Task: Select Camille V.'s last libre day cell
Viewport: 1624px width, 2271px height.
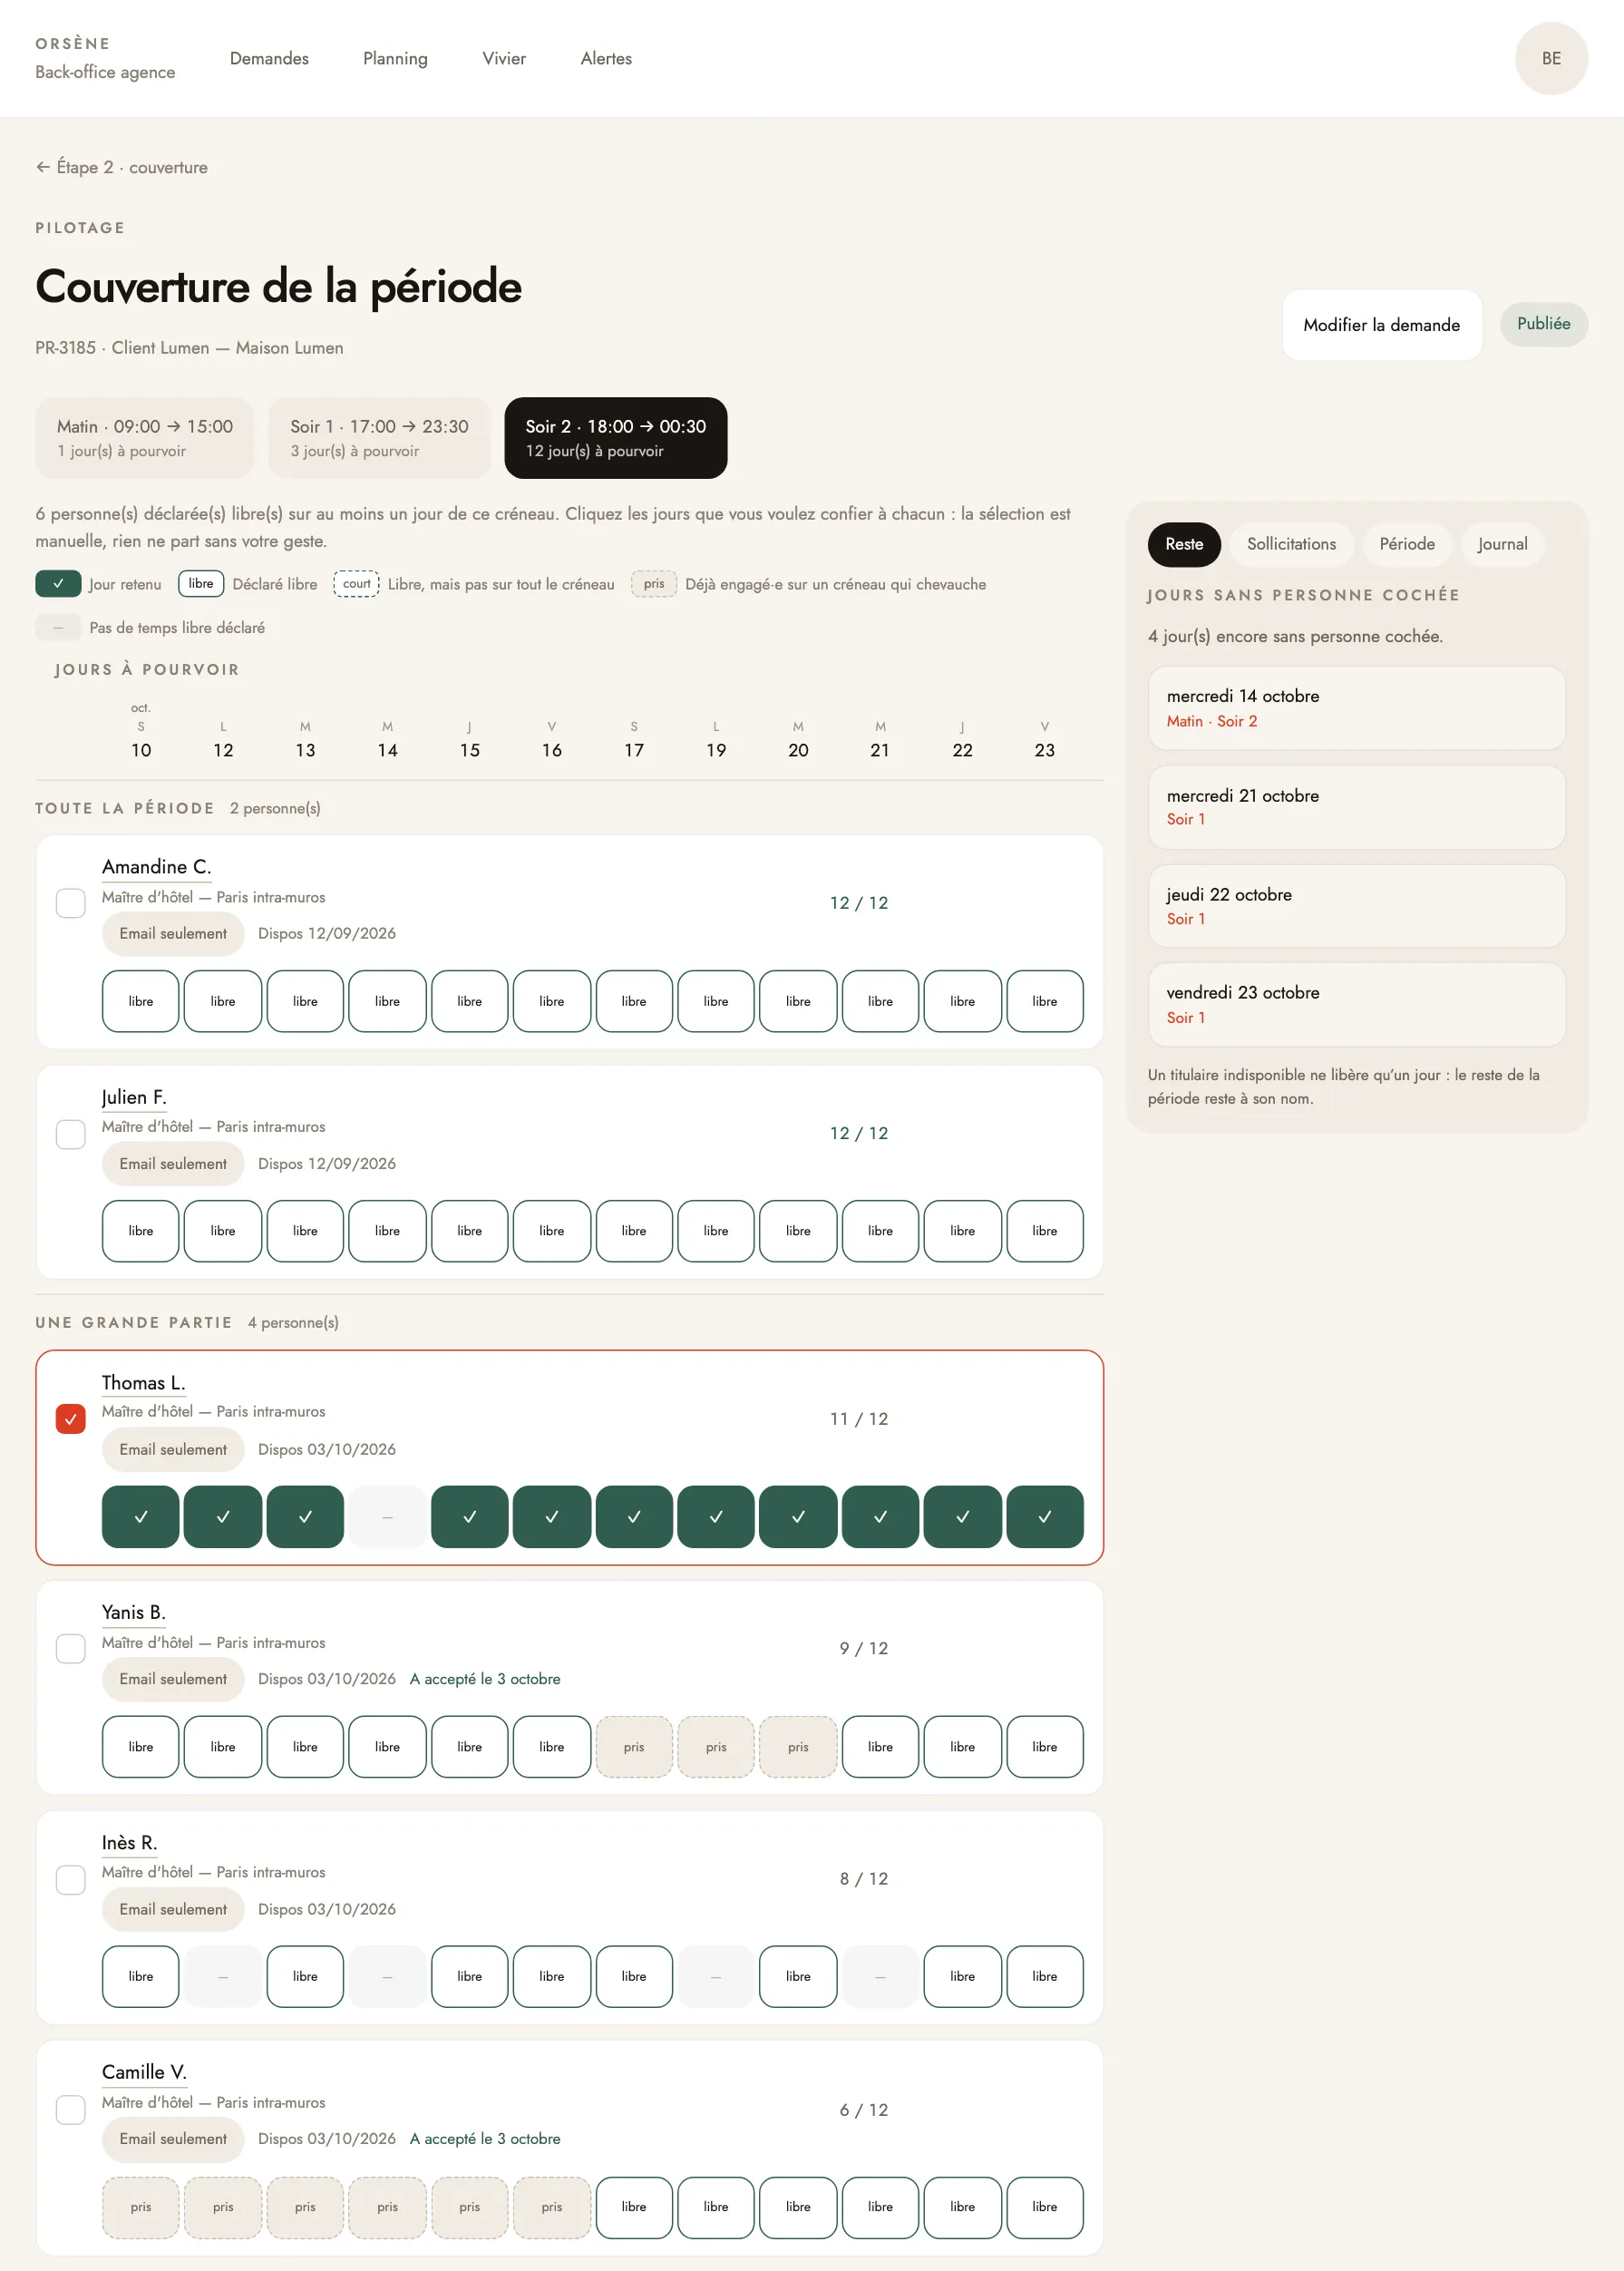Action: (1044, 2206)
